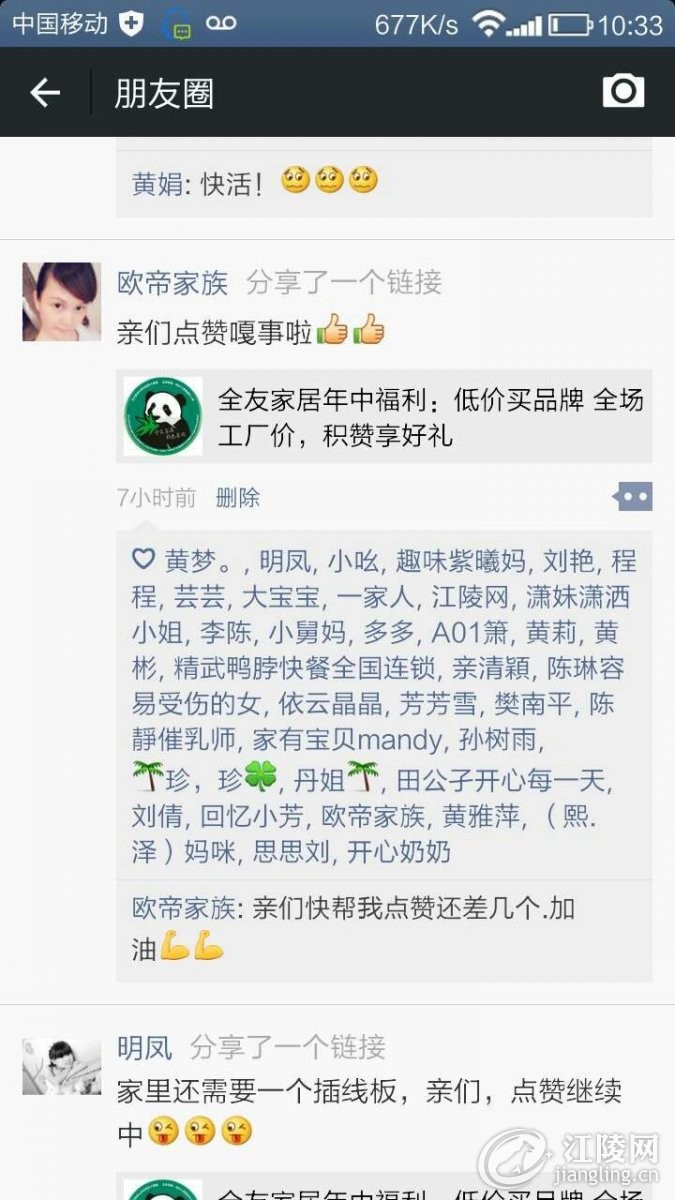
Task: Reply to 欧帝家族 comment 亲们快帮我点赞
Action: point(384,928)
